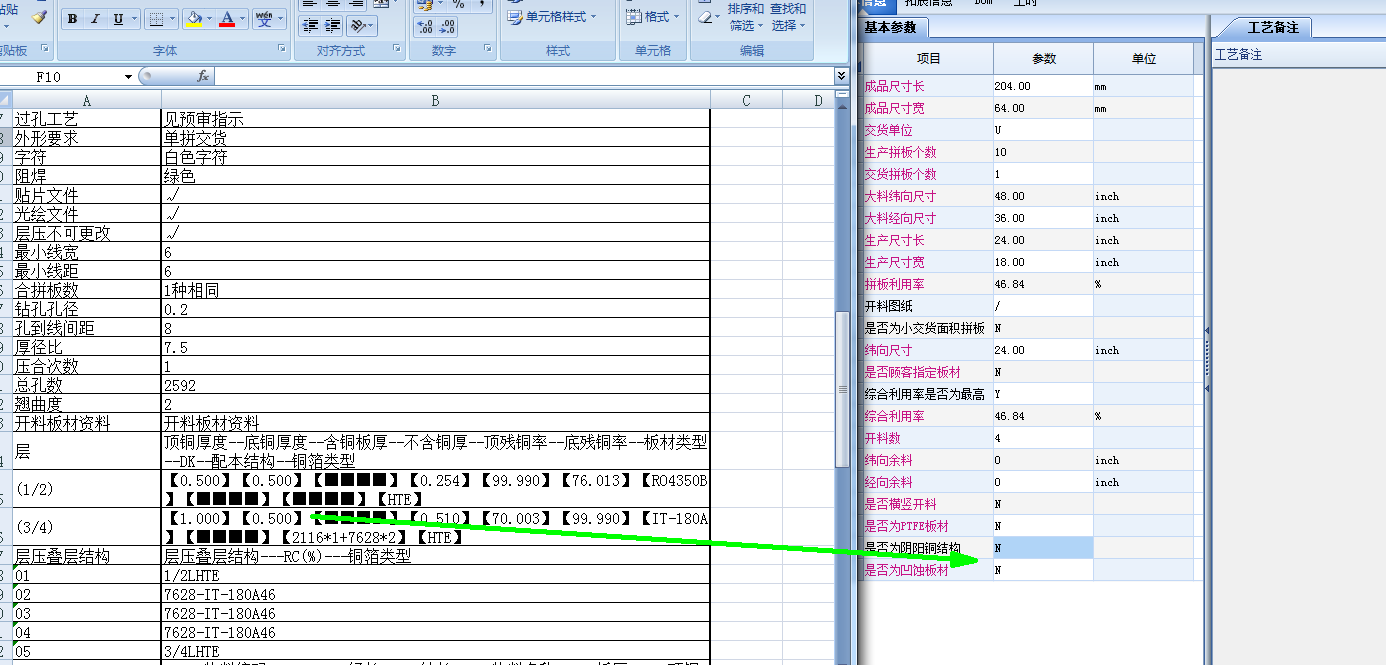Click 项目 column header
Screen dimensions: 1386x665
tap(928, 59)
